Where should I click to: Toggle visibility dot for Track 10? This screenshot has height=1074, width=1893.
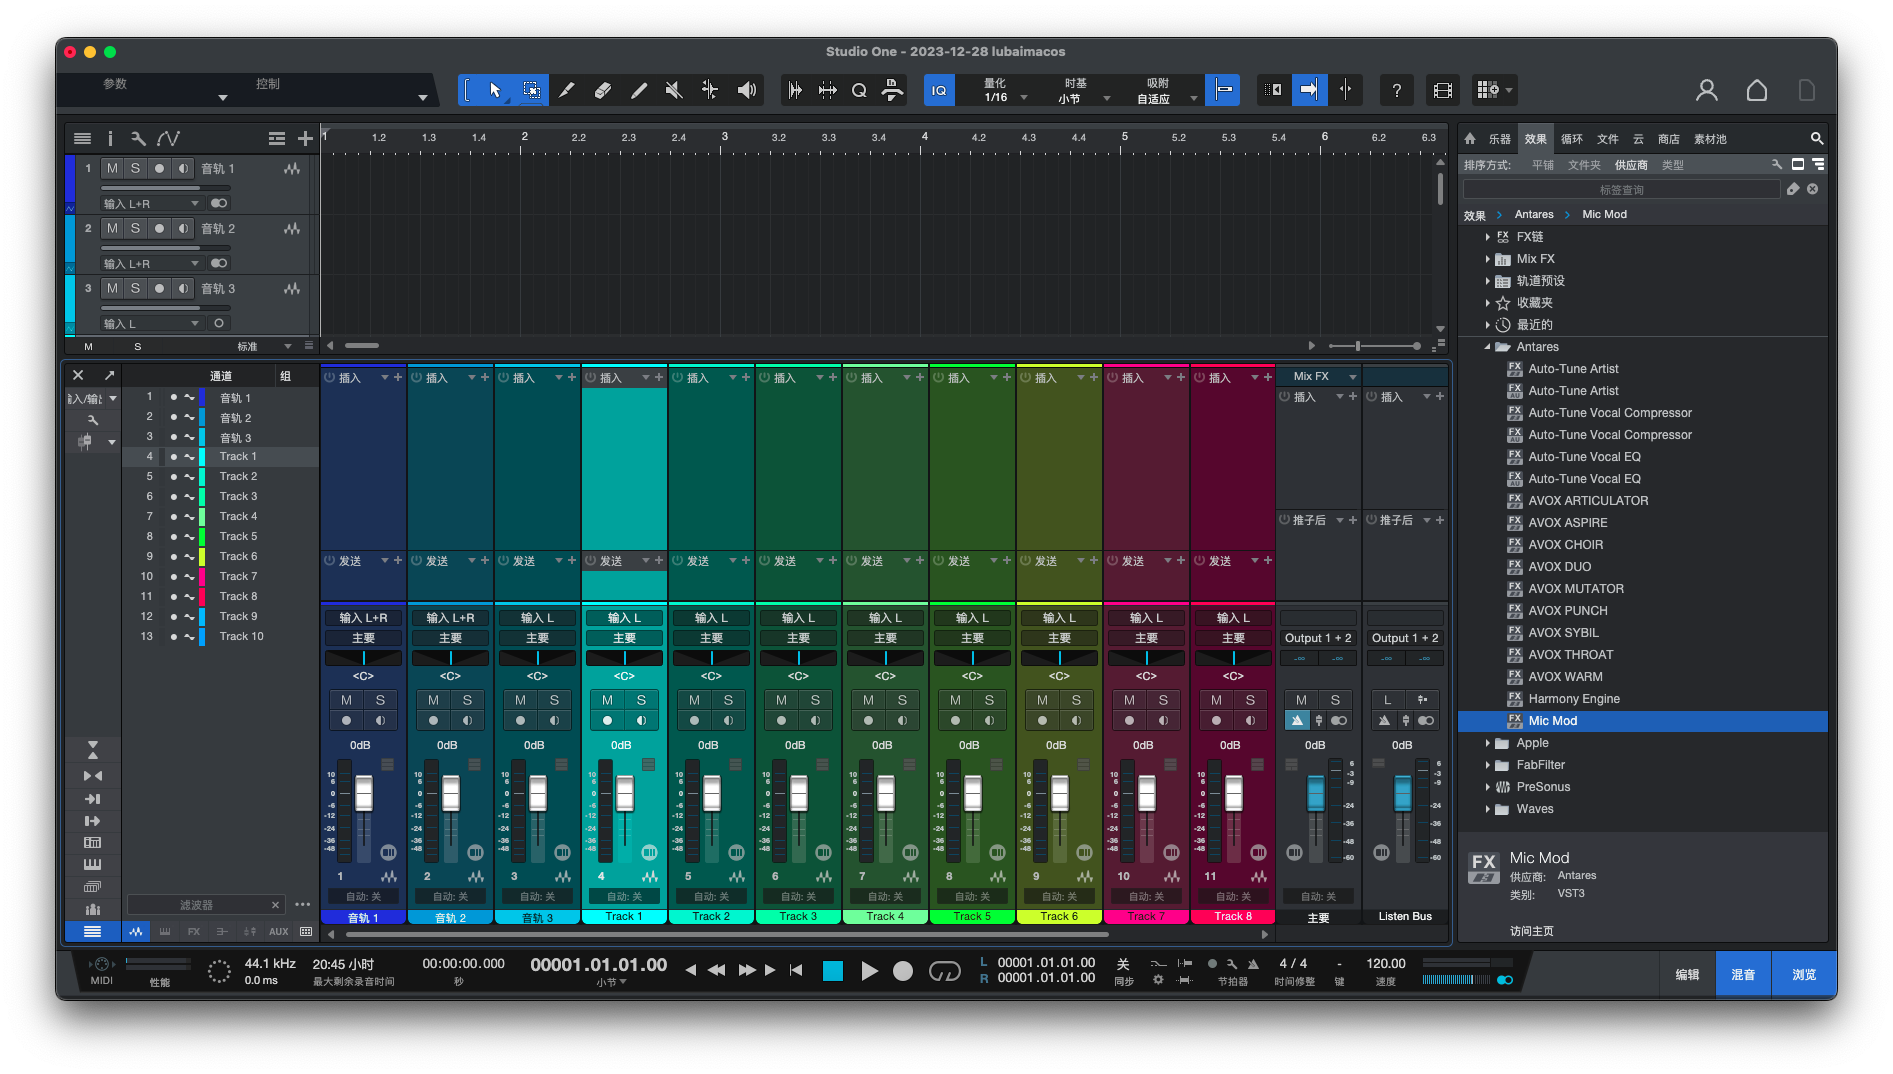click(173, 637)
